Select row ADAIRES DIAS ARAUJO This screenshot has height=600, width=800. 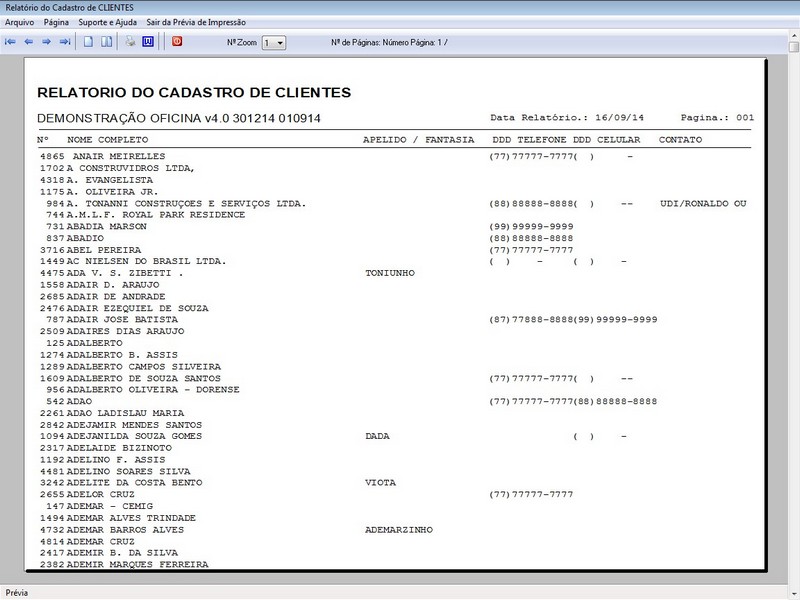393,331
